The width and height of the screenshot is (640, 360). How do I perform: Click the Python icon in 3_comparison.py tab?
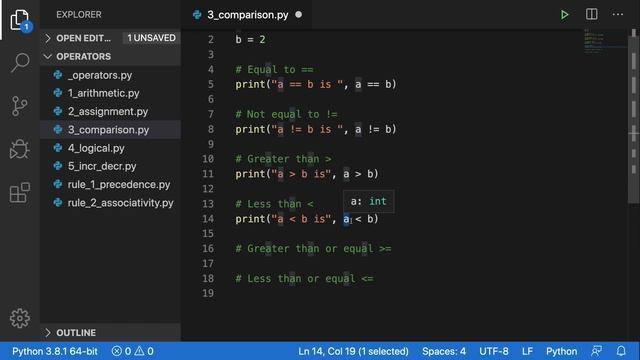pos(197,15)
